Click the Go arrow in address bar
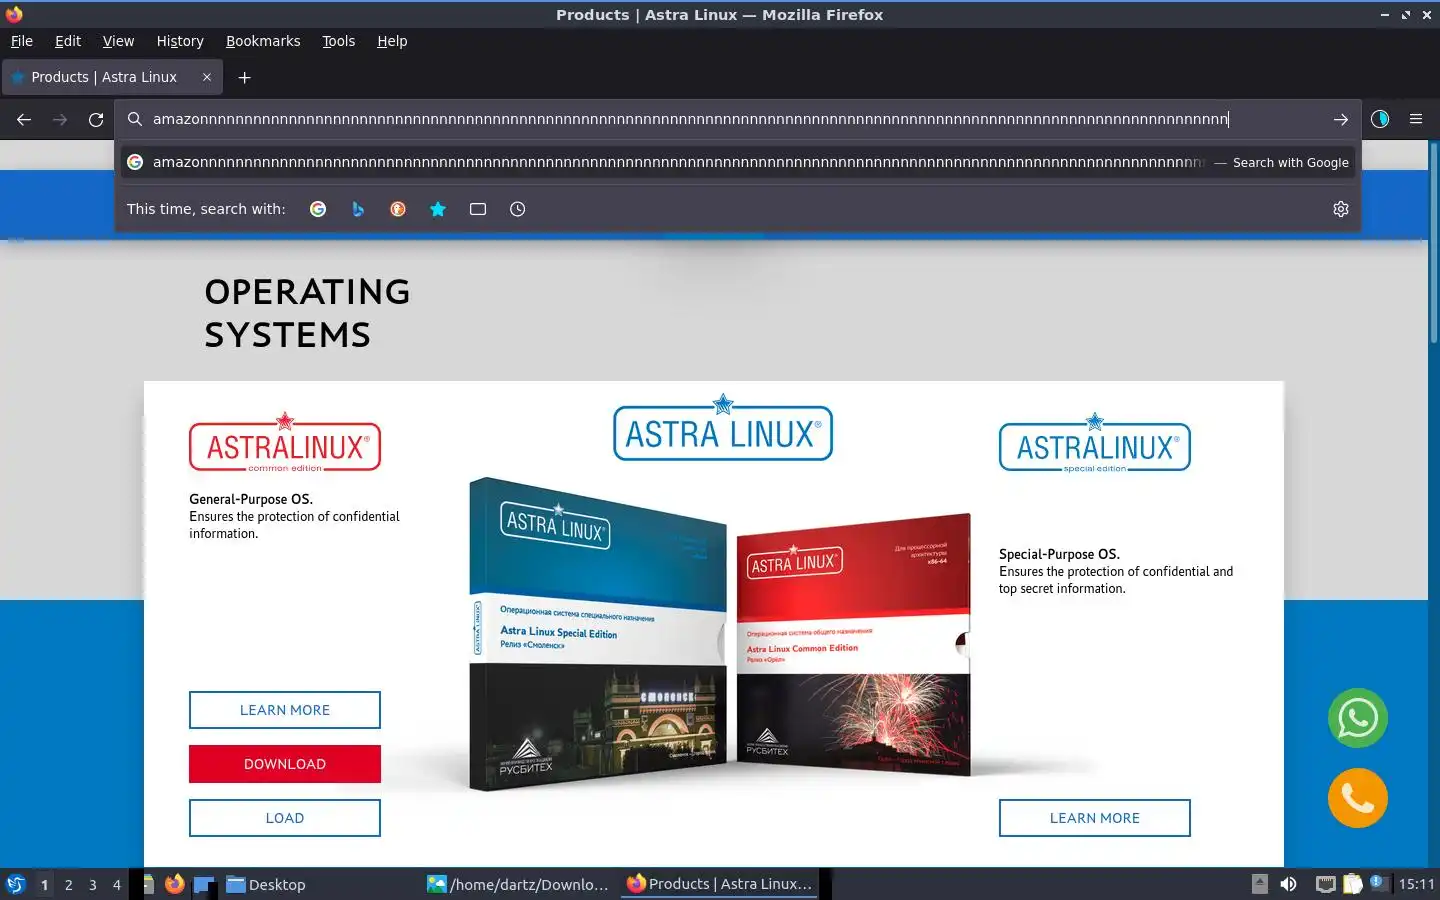This screenshot has height=900, width=1440. click(1340, 120)
